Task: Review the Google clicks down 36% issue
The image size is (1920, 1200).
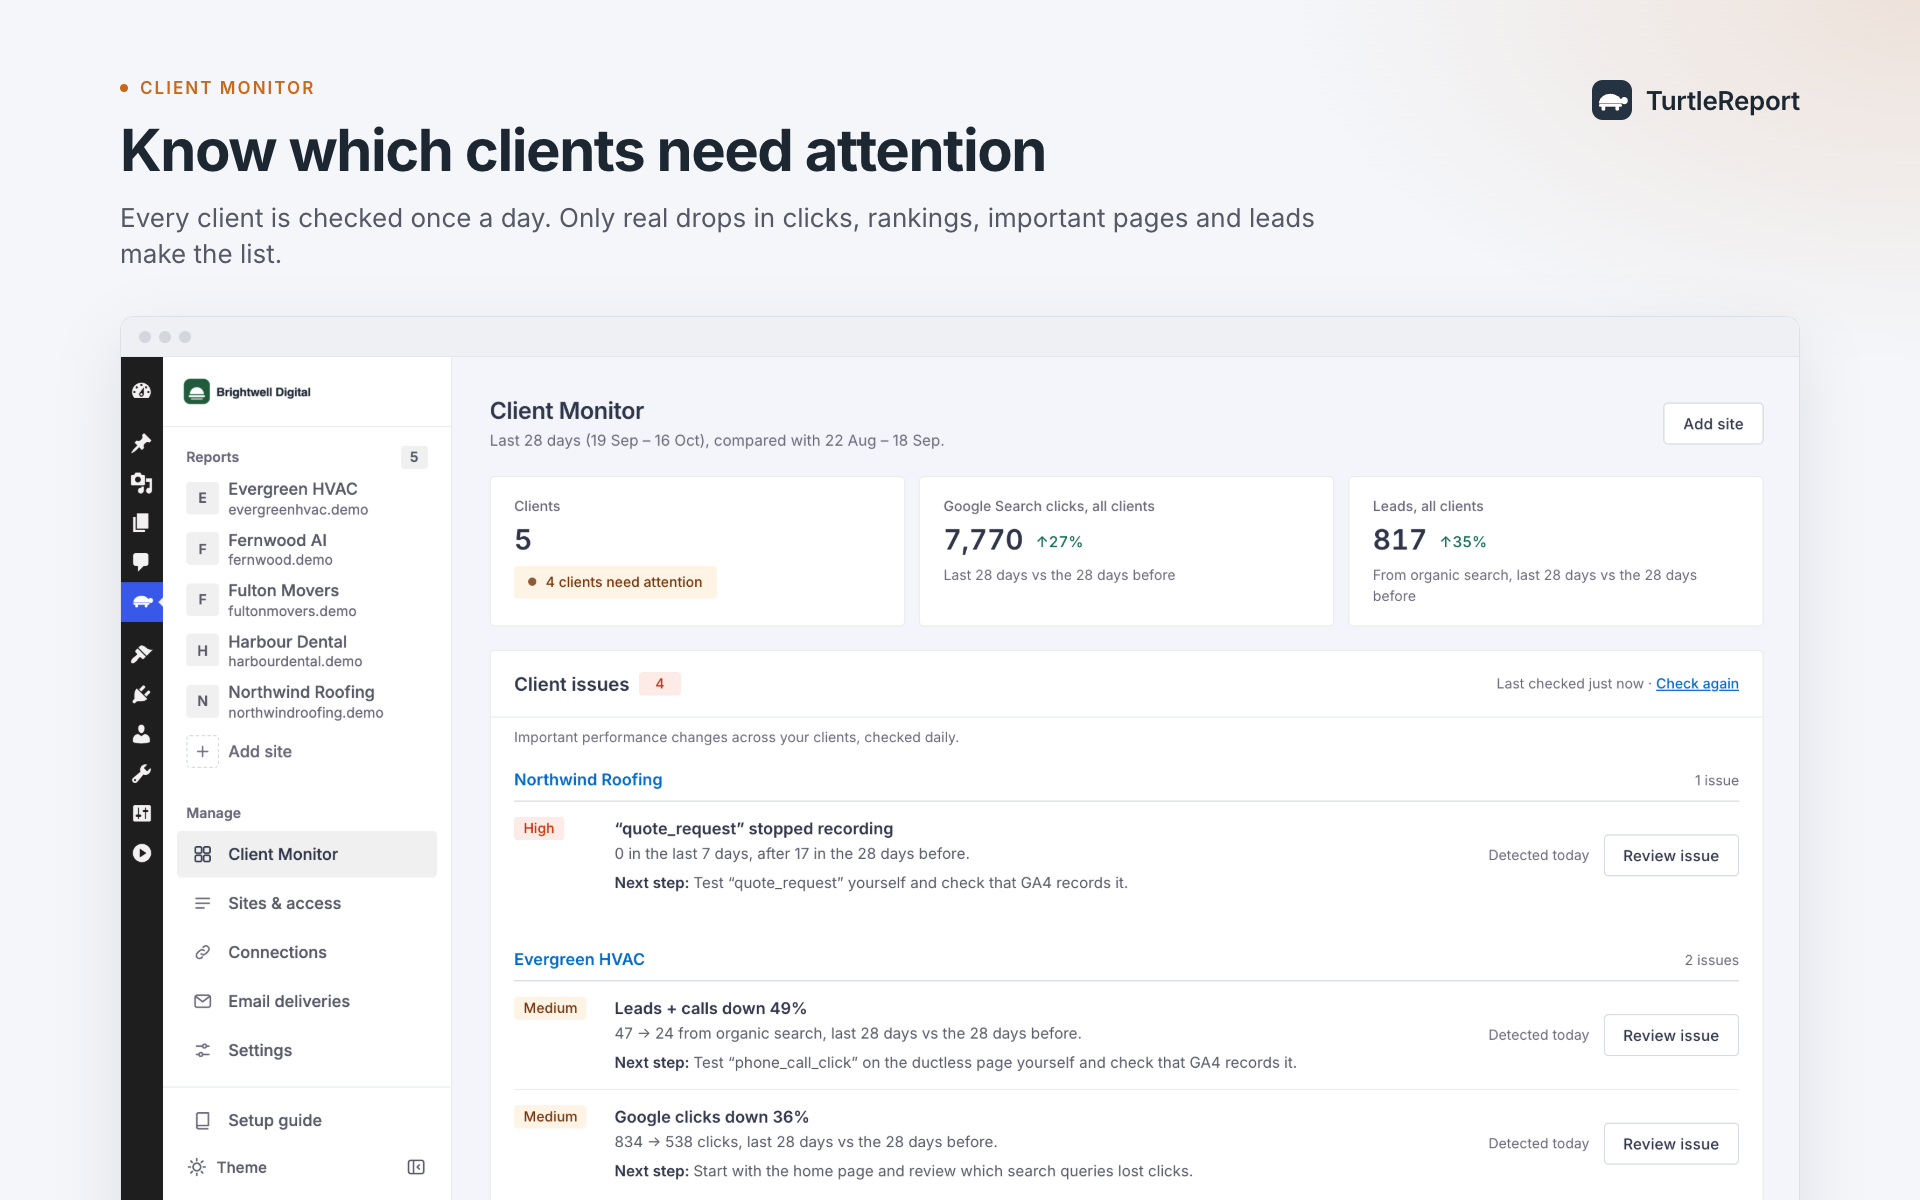Action: pyautogui.click(x=1670, y=1144)
